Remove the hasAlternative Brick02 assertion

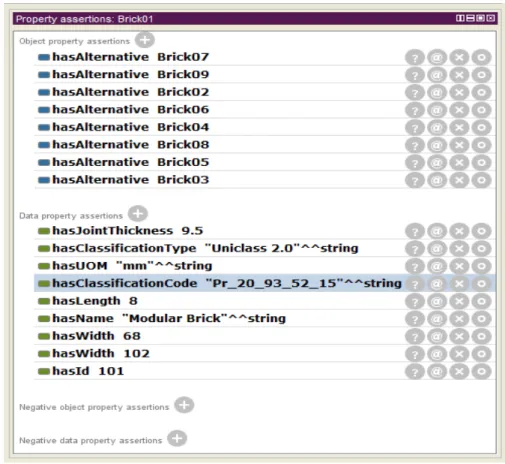(x=459, y=92)
